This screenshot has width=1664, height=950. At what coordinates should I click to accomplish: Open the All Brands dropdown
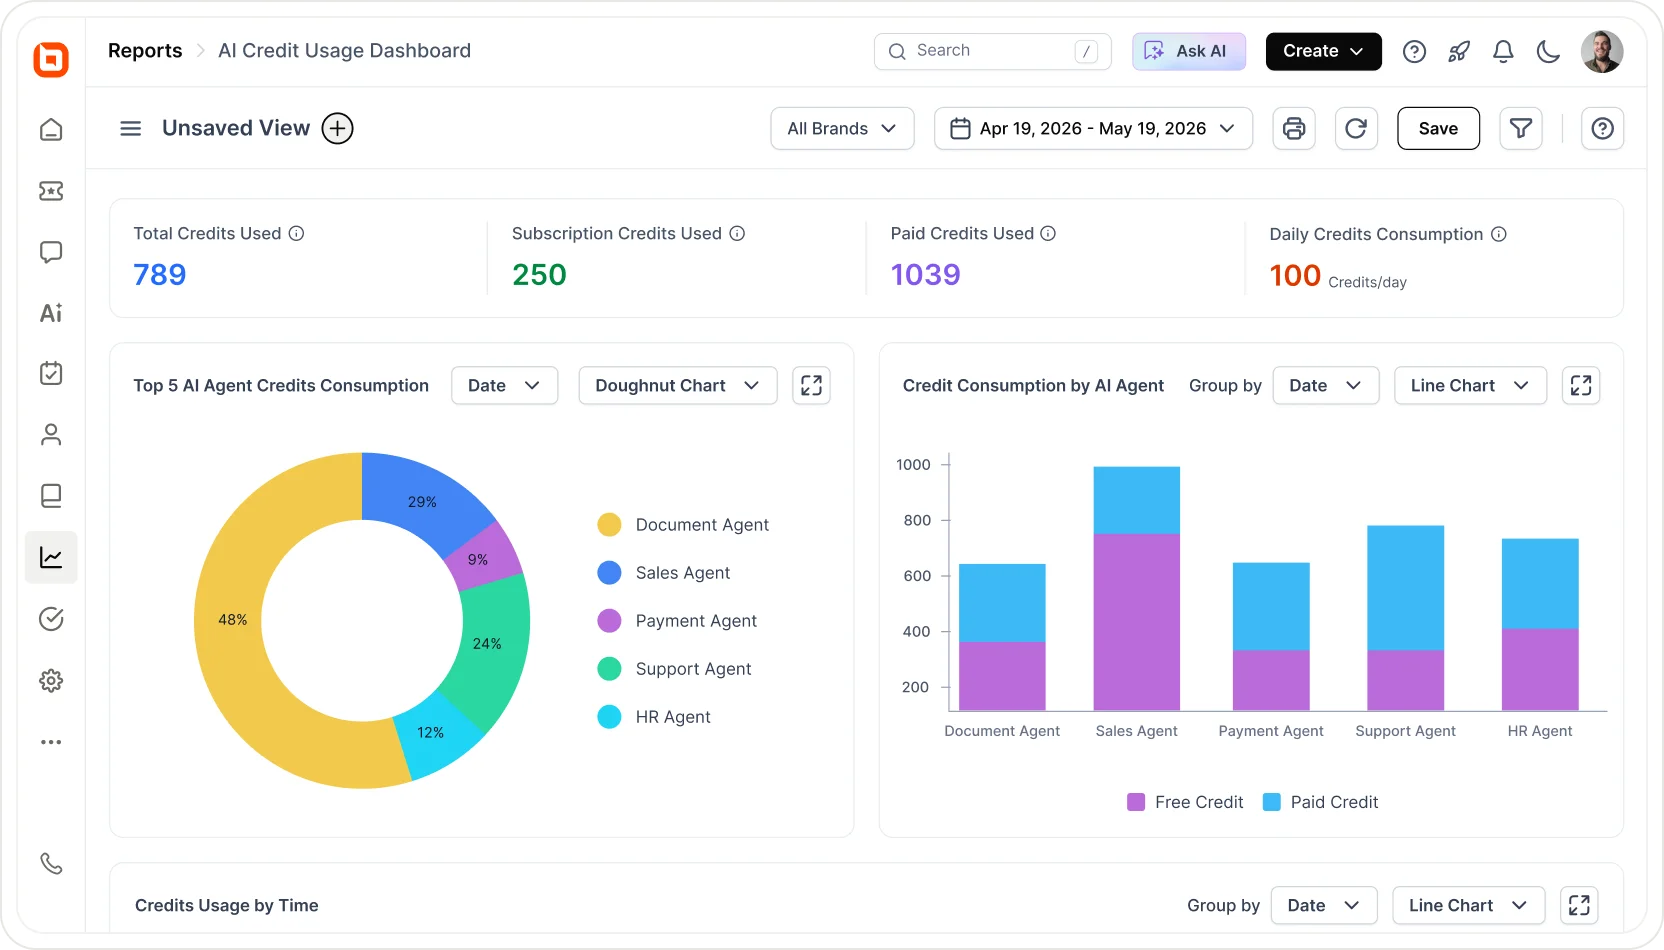[842, 128]
